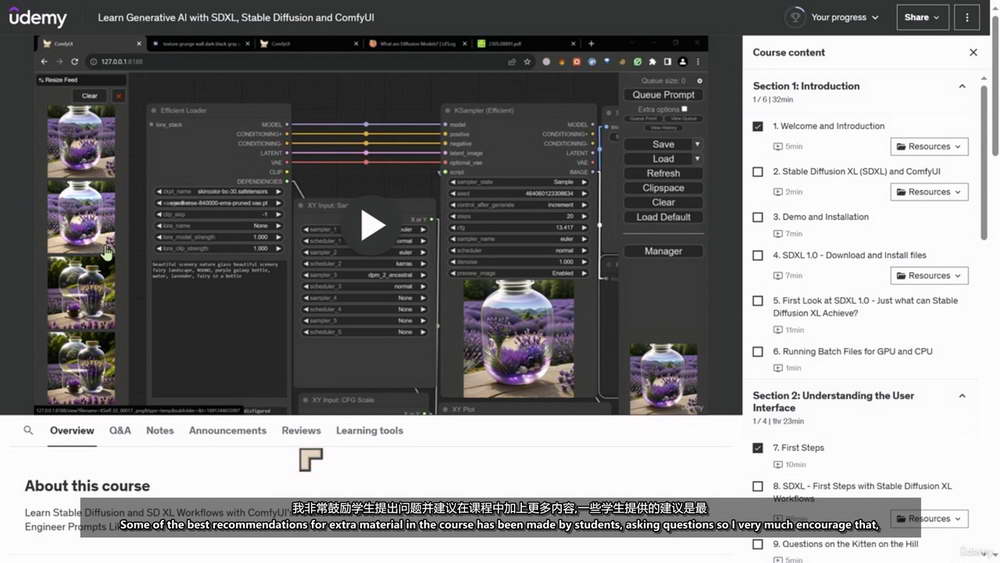1000x563 pixels.
Task: Open Resources dropdown for lecture 8
Action: click(929, 518)
